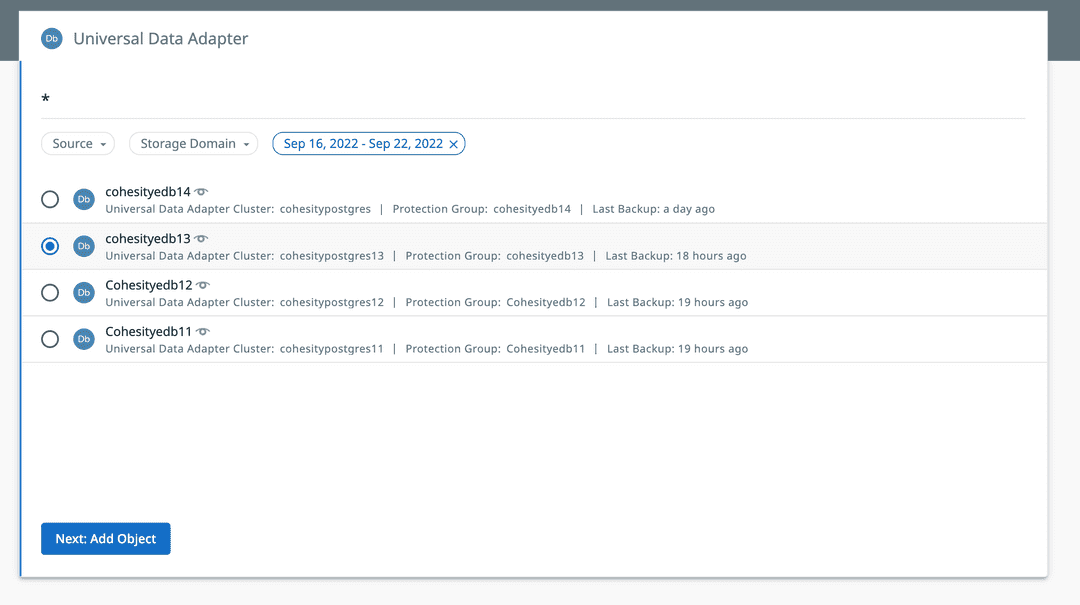Open the Sep 16 - Sep 22 date range filter
Screen dimensions: 1080x605
click(x=362, y=144)
